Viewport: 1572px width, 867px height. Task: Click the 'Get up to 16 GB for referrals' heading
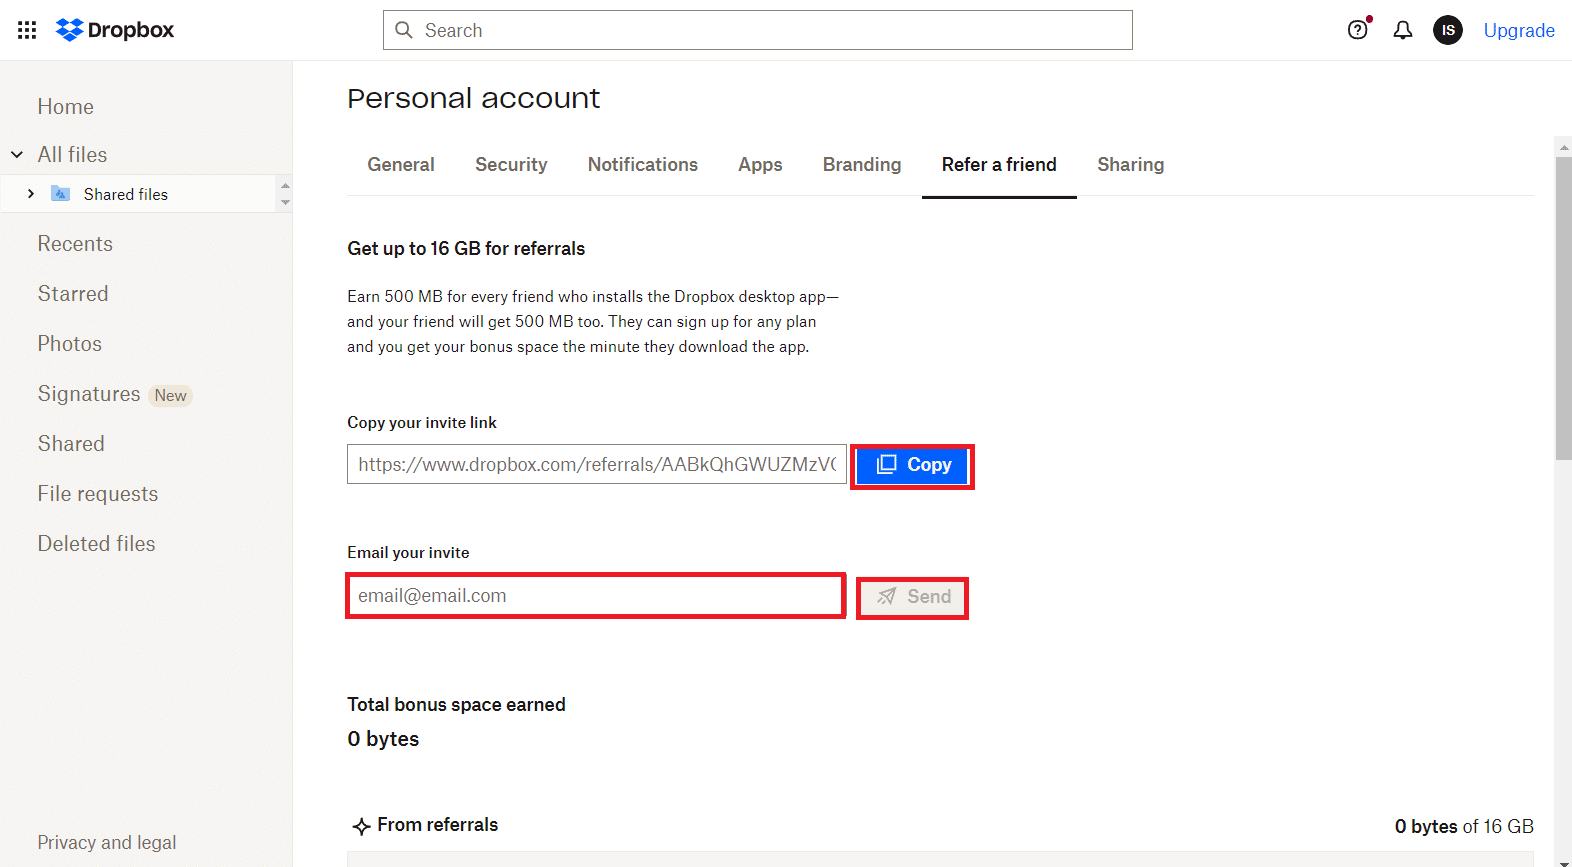click(466, 249)
